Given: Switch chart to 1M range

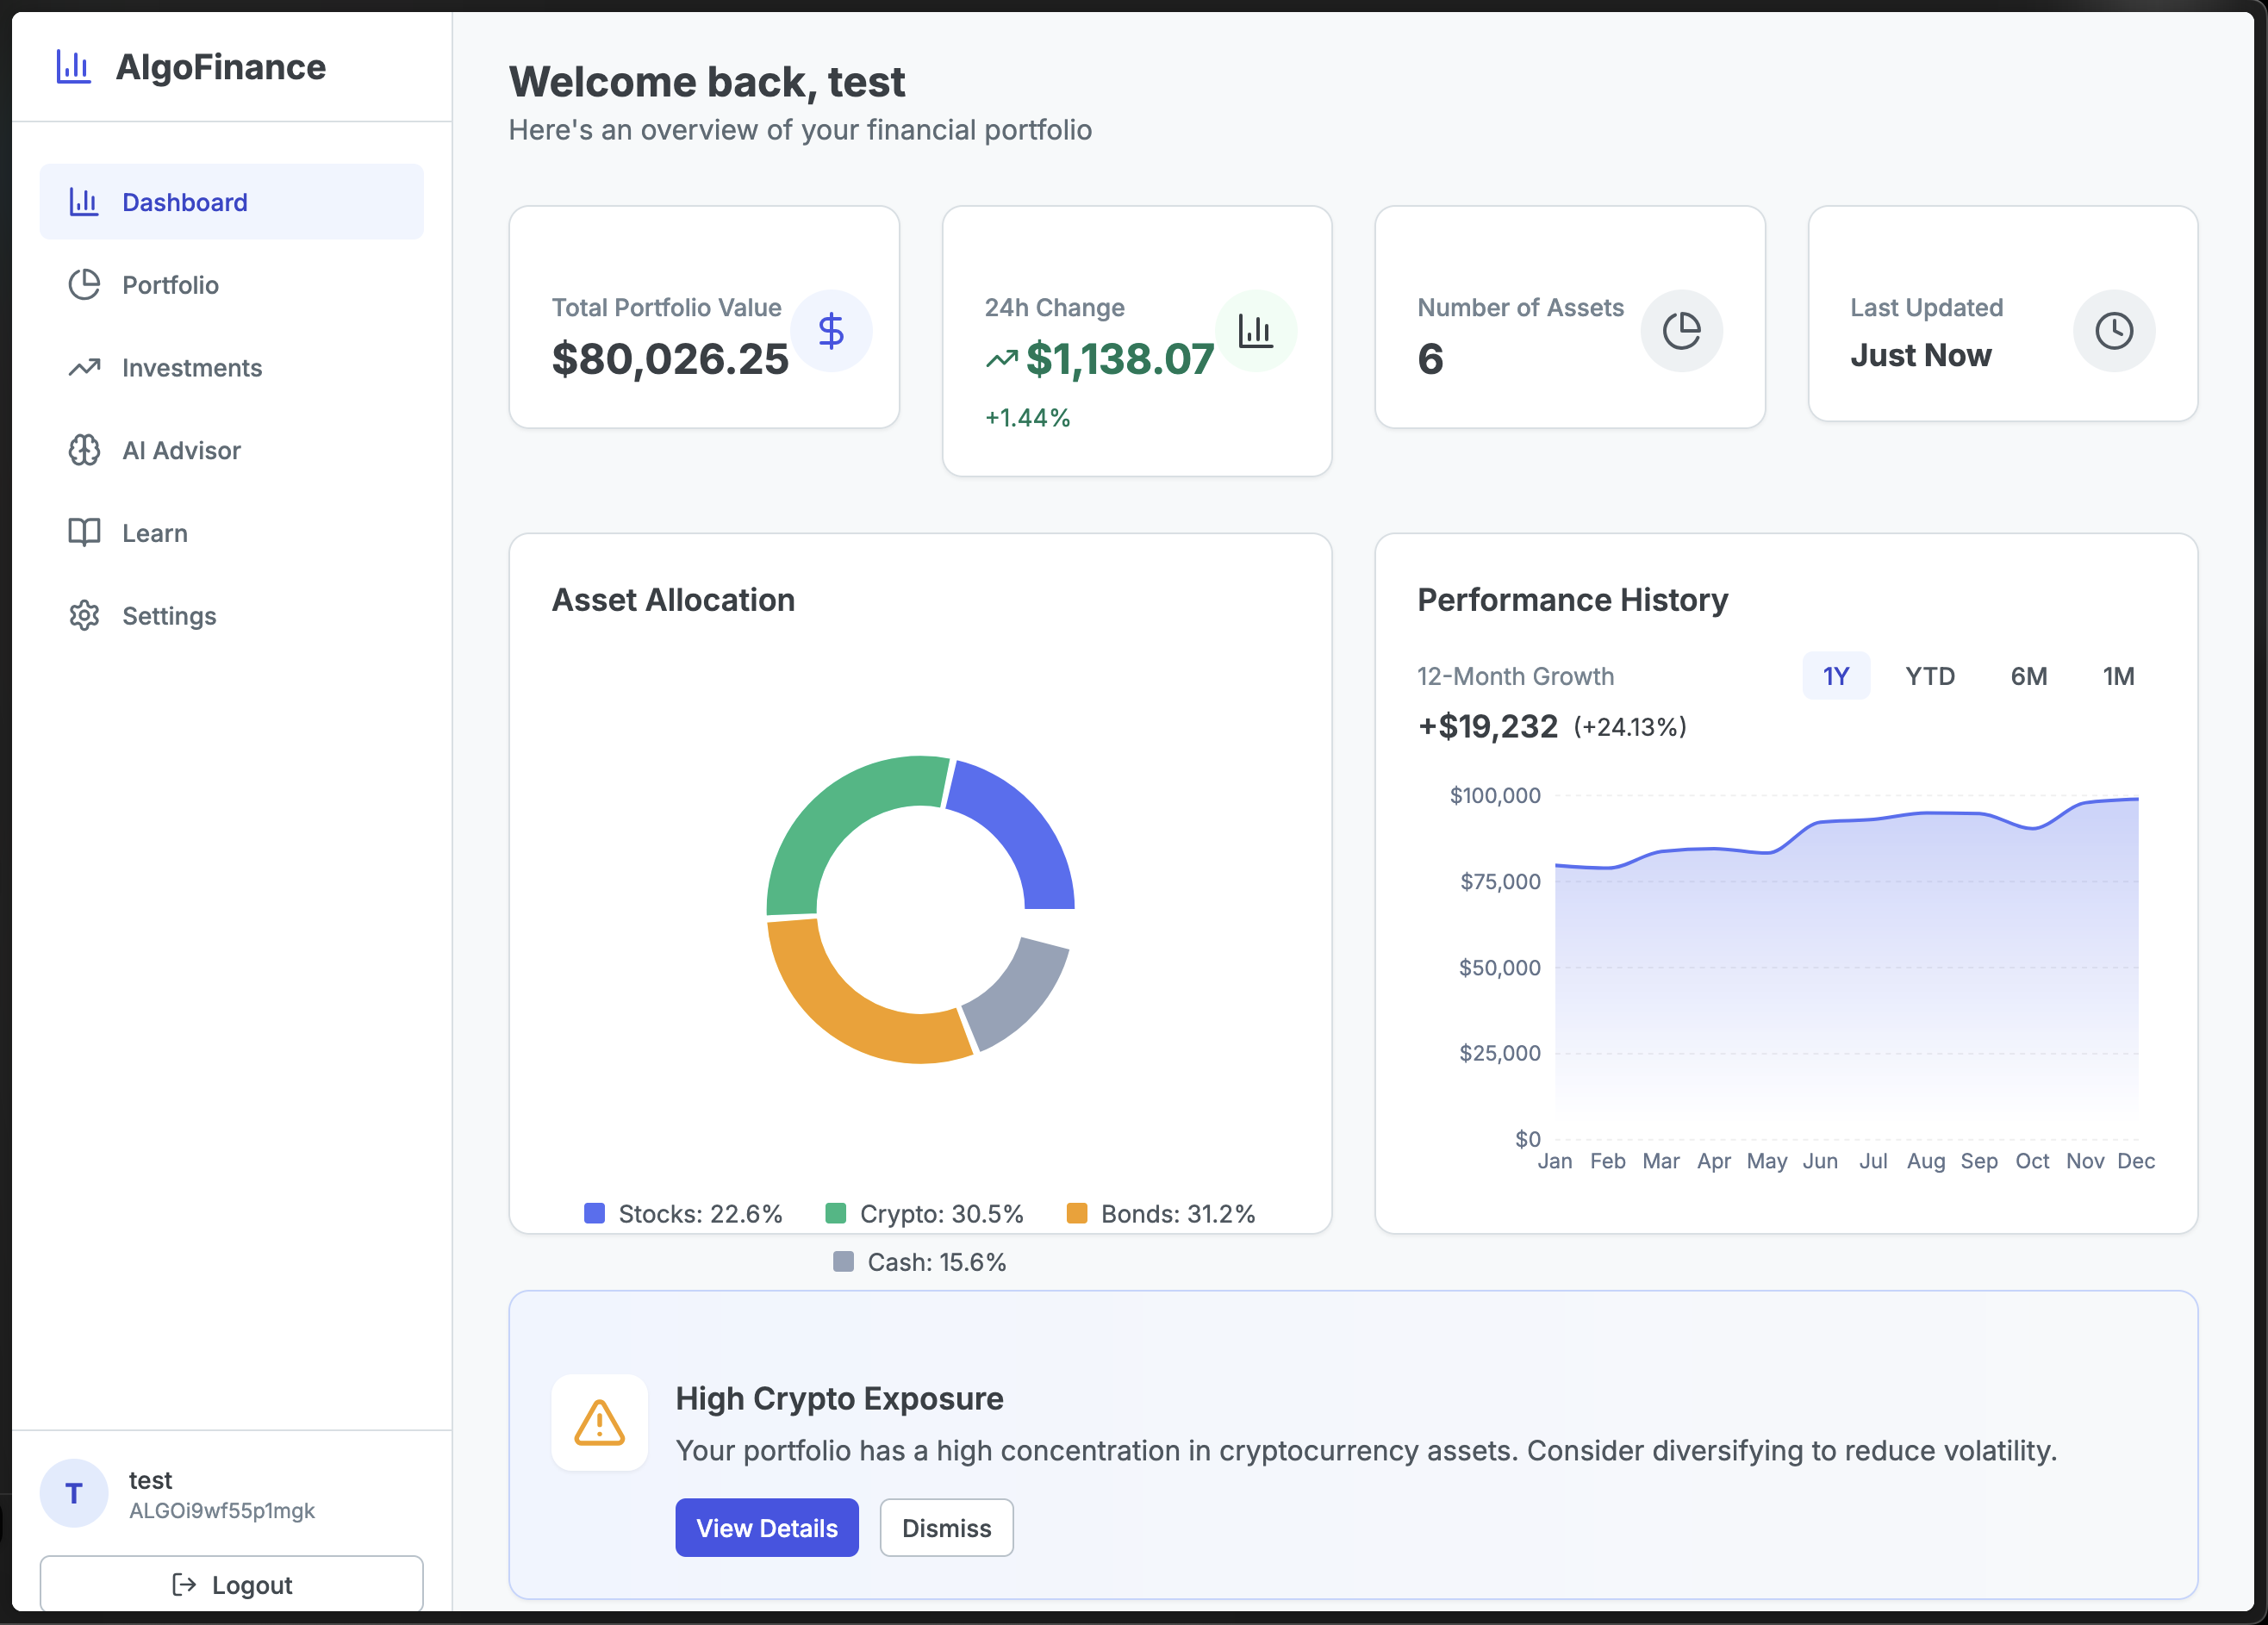Looking at the screenshot, I should (2118, 676).
